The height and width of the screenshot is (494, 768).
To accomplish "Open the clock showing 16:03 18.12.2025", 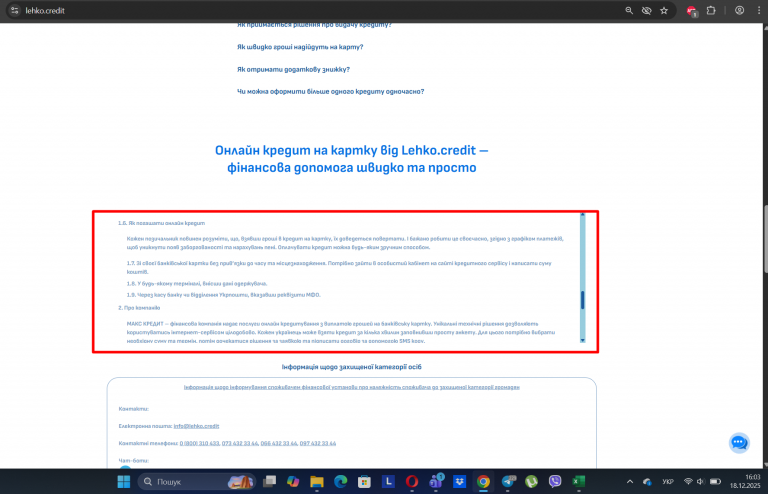I will pos(745,481).
